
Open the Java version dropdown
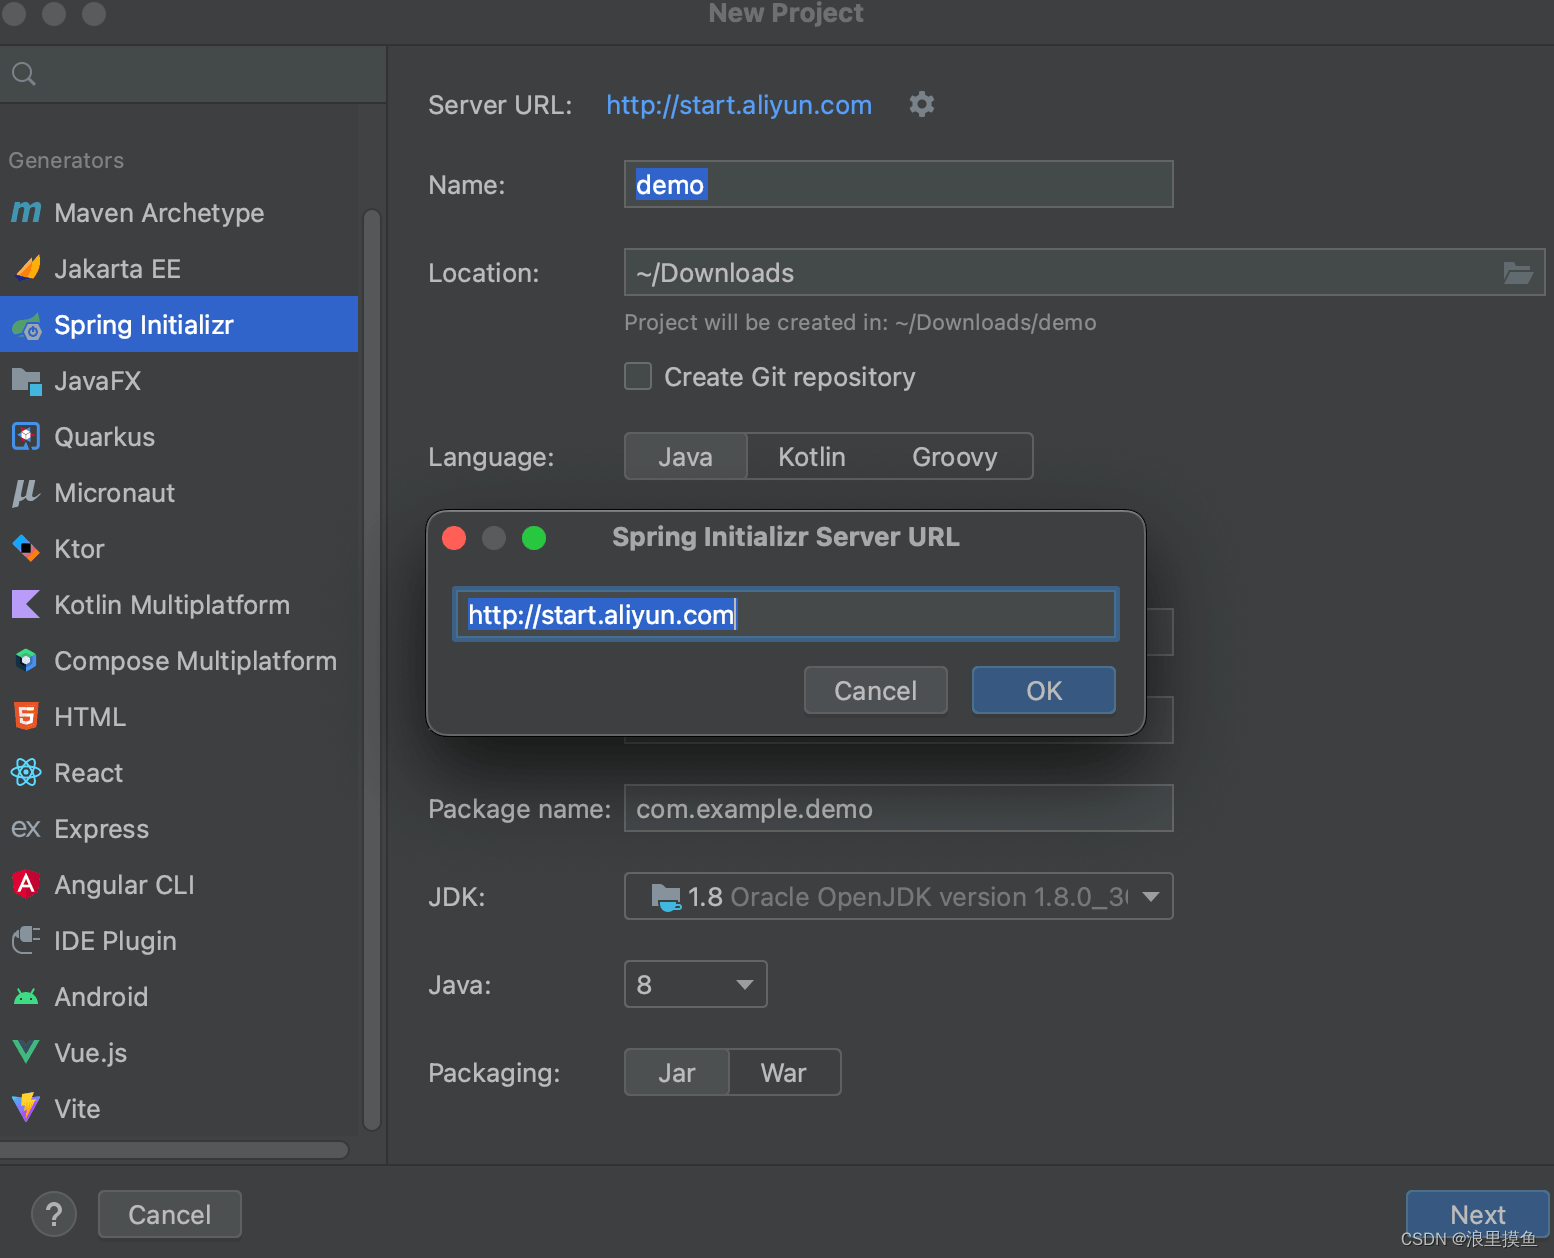(695, 984)
